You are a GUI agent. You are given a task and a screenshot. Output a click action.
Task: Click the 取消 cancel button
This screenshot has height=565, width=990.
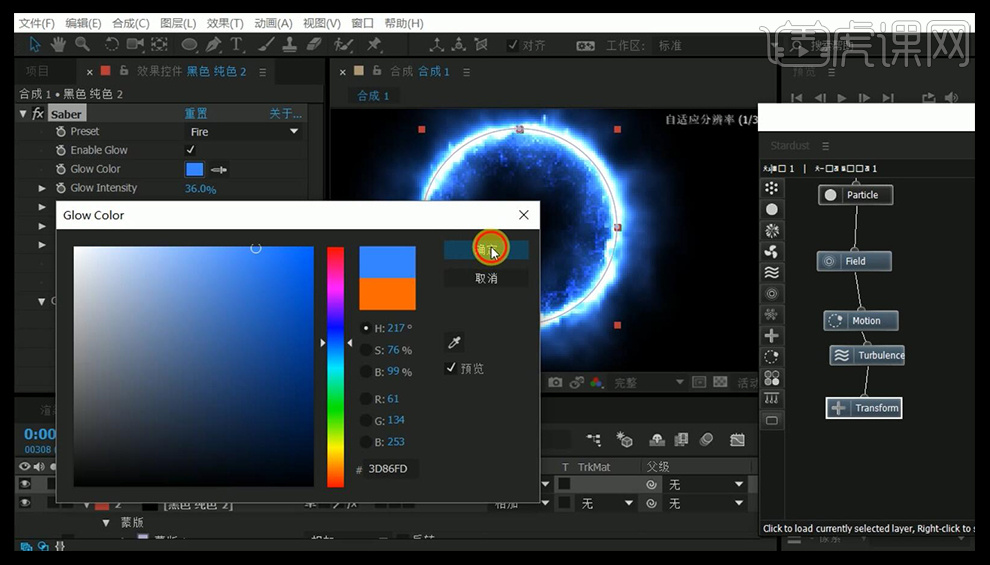[x=486, y=278]
